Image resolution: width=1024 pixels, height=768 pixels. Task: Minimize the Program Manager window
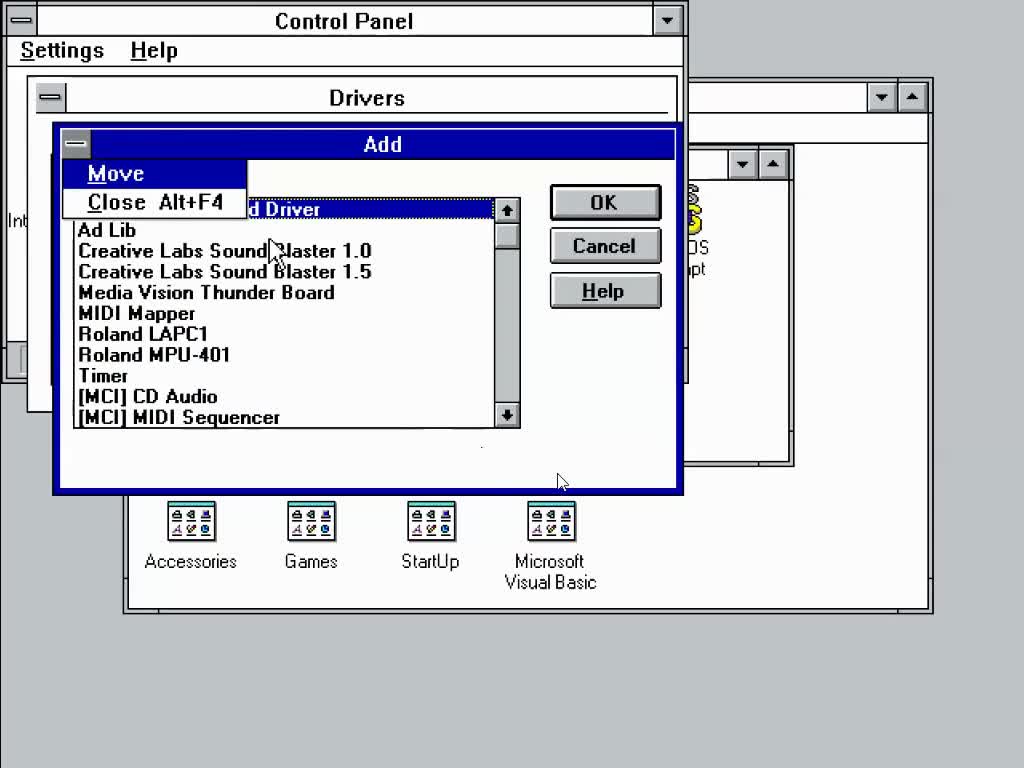point(882,97)
